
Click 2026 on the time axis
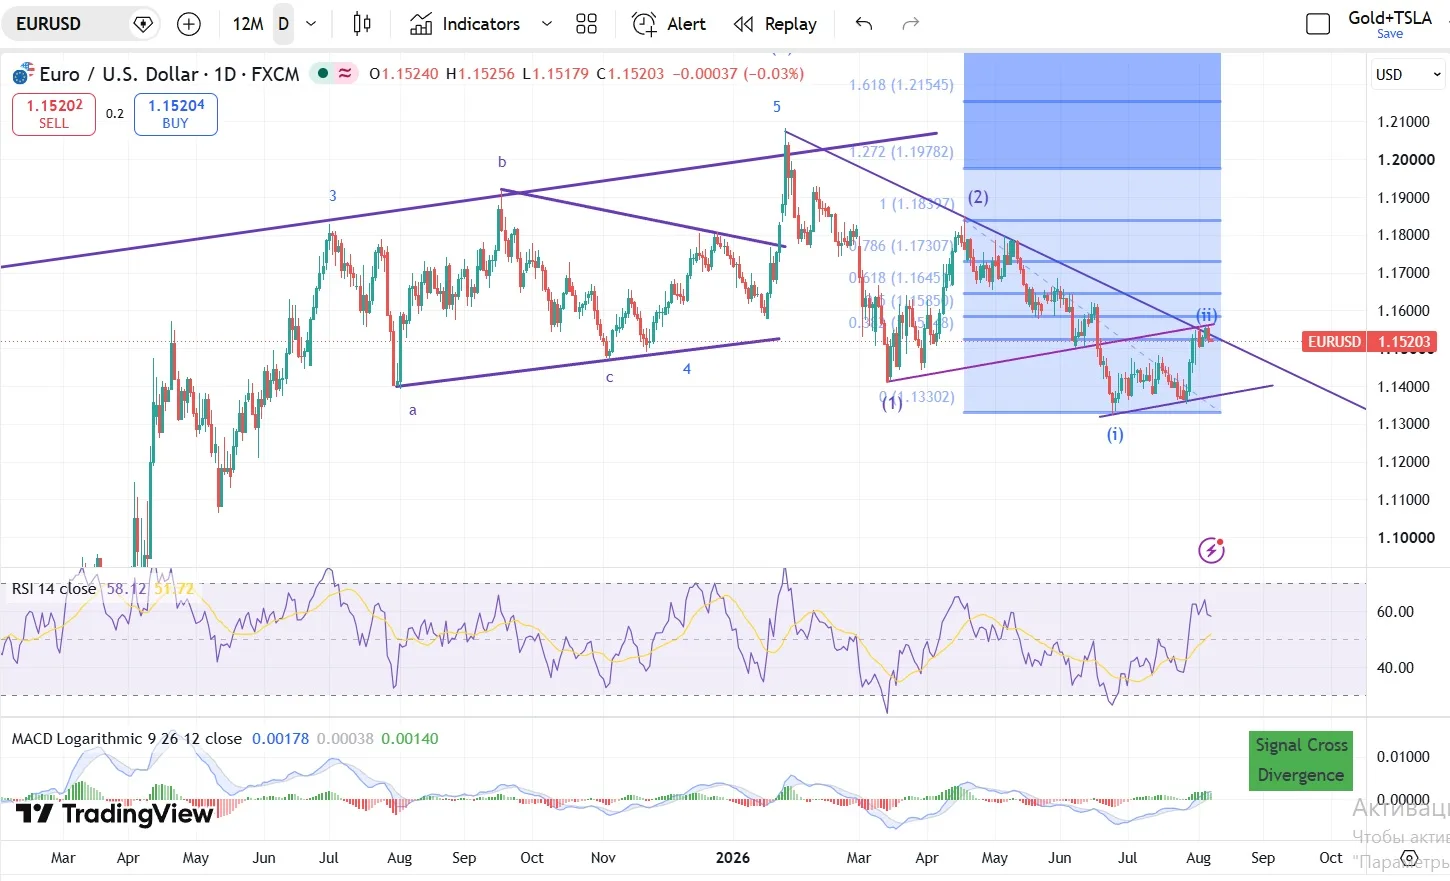733,858
